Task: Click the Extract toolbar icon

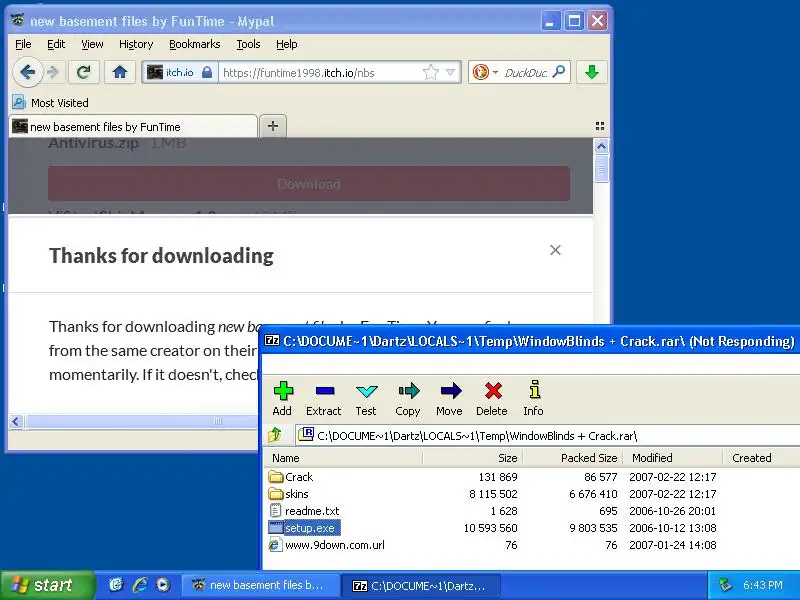Action: [x=323, y=398]
